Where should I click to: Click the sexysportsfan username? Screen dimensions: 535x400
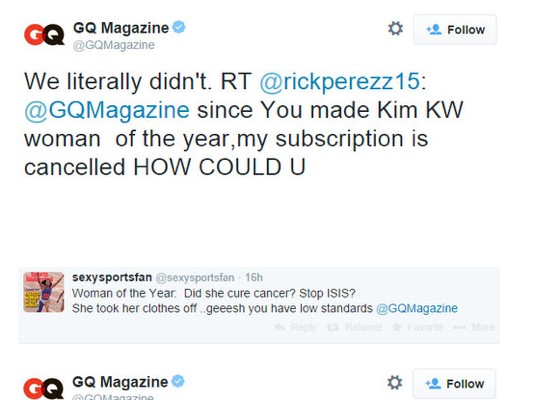[x=112, y=277]
